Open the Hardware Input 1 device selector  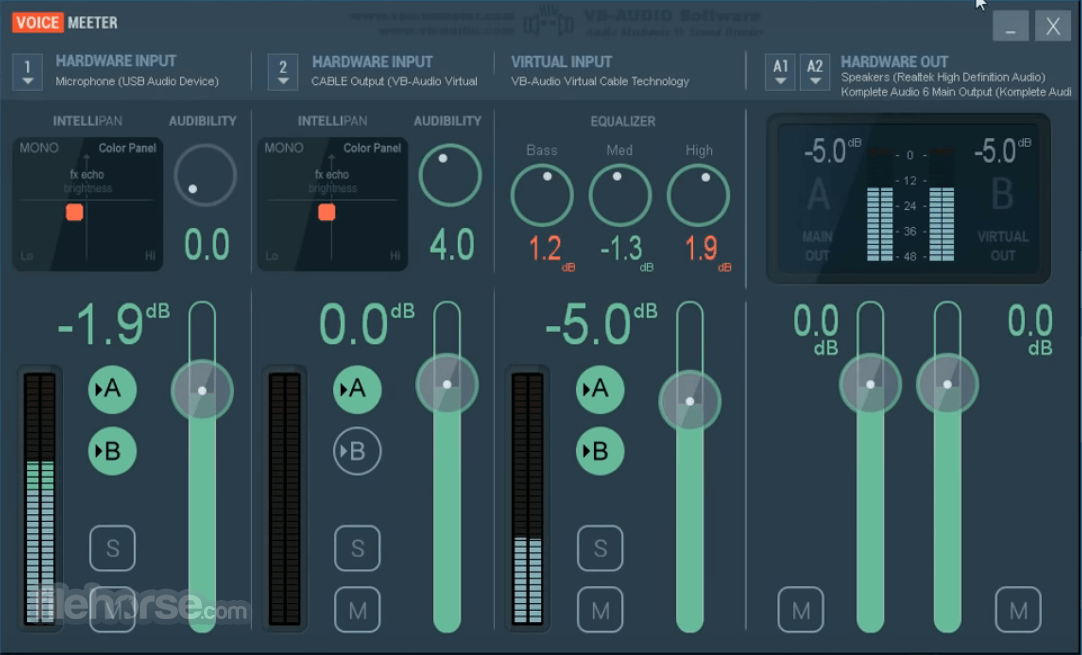28,72
